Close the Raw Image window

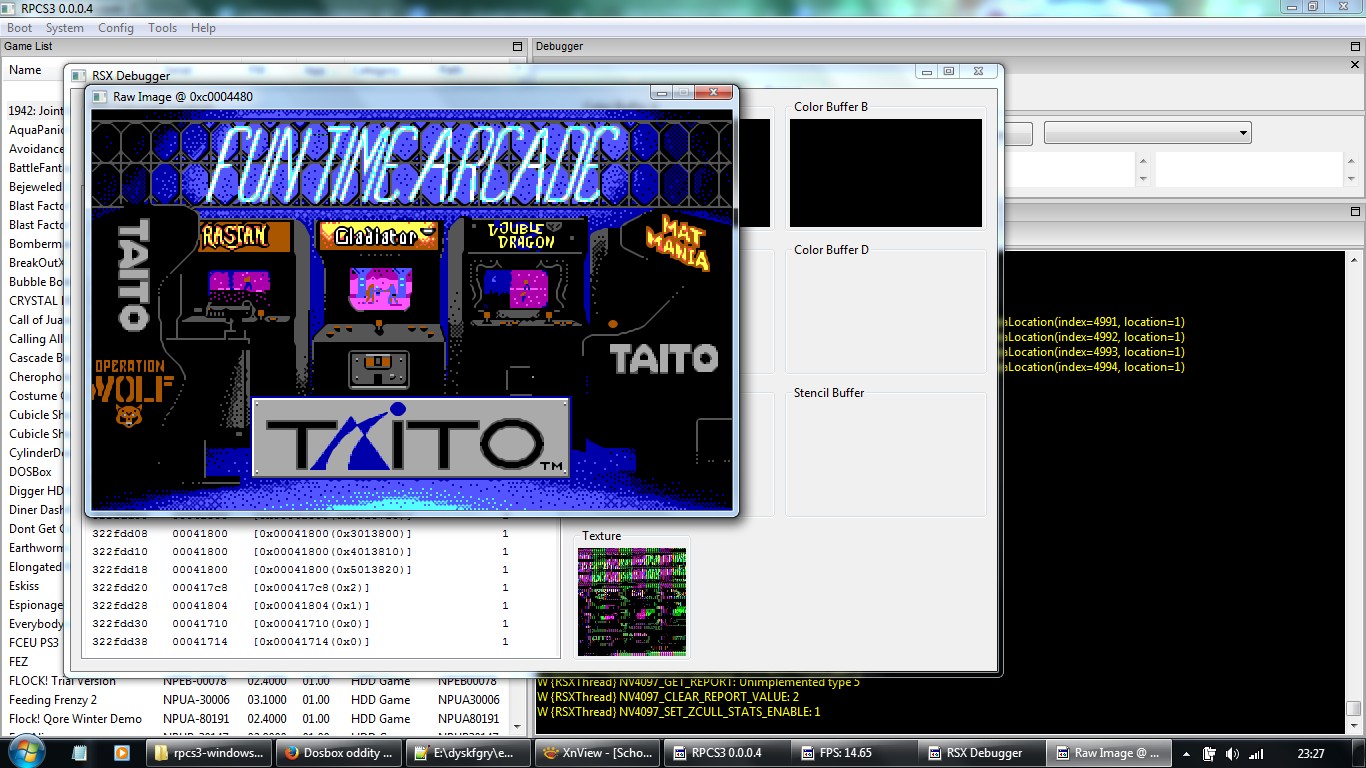pyautogui.click(x=714, y=93)
